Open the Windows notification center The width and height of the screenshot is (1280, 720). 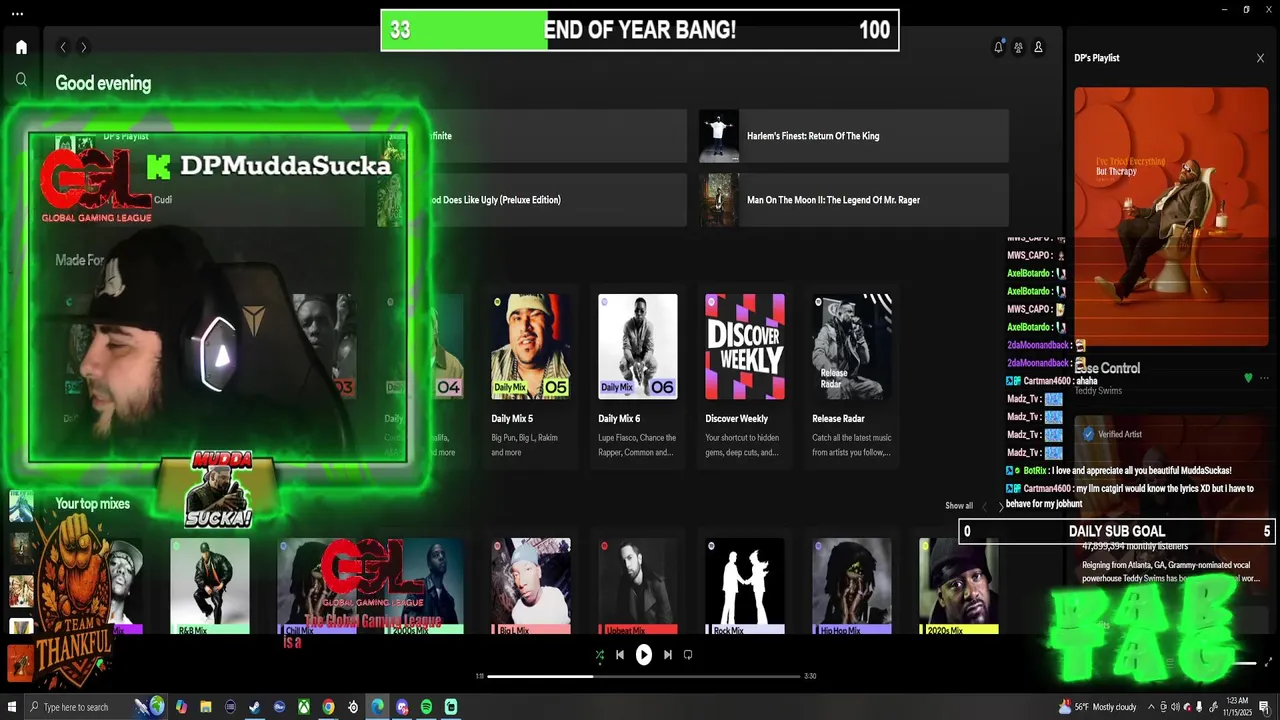[x=1264, y=707]
